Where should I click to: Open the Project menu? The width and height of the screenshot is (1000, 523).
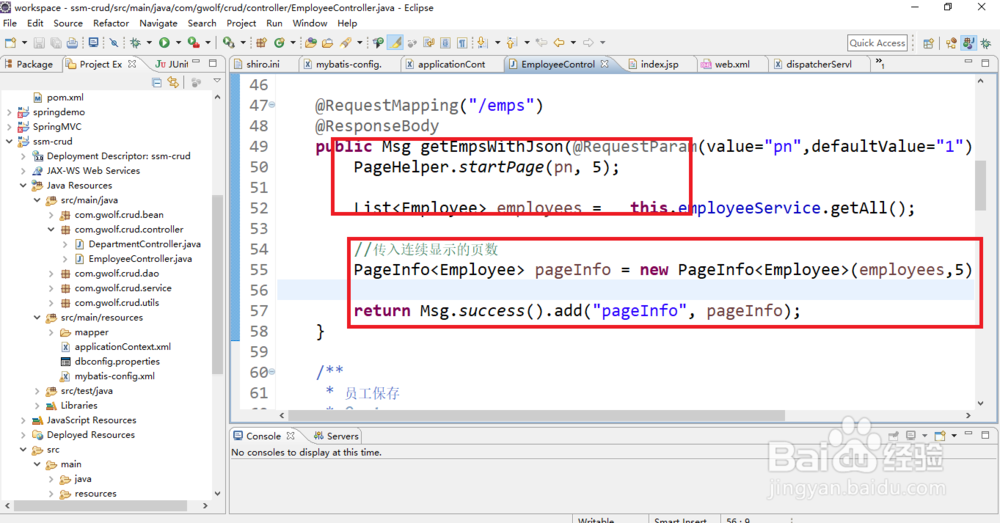[241, 23]
